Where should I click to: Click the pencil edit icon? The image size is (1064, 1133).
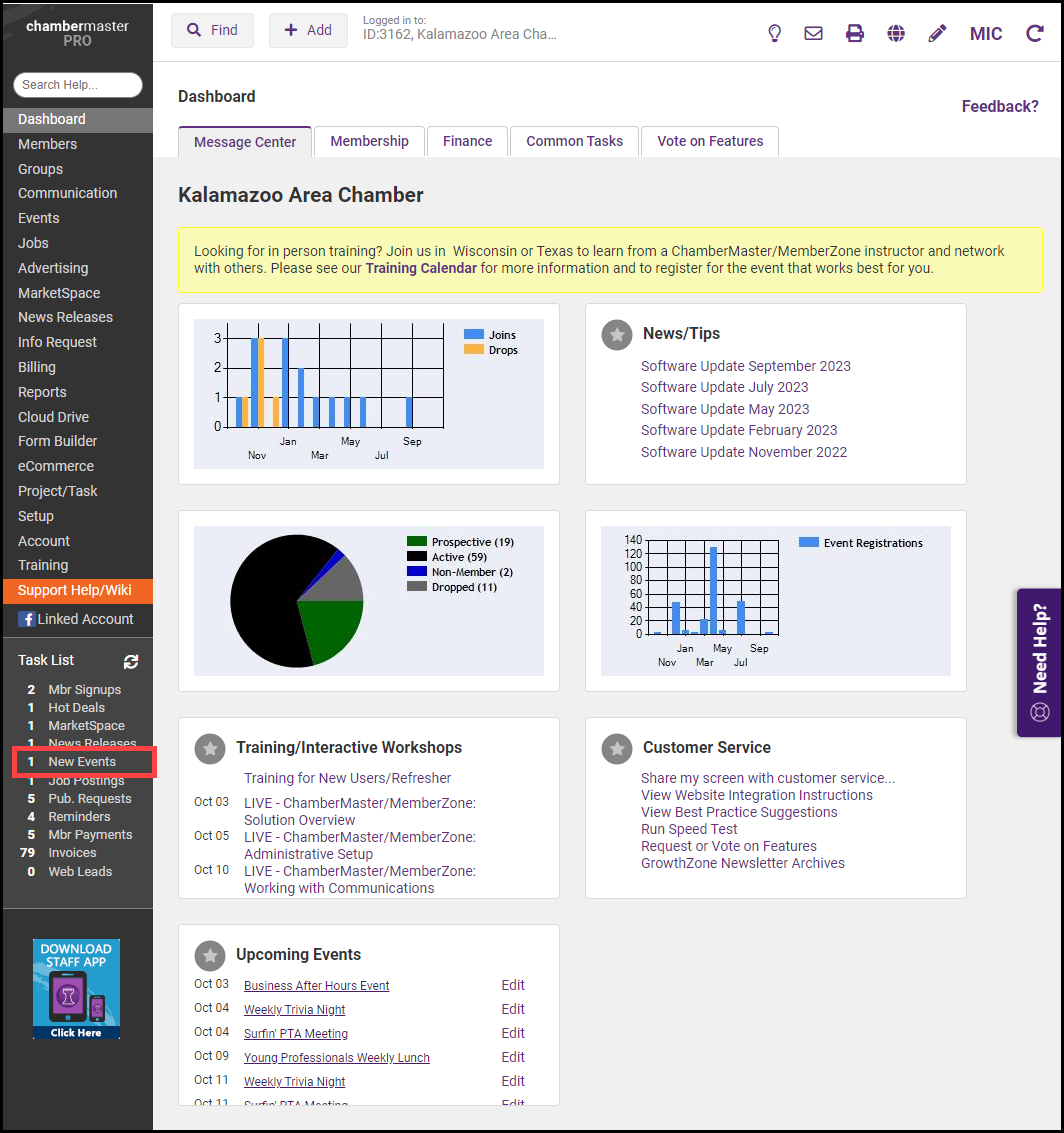[937, 33]
